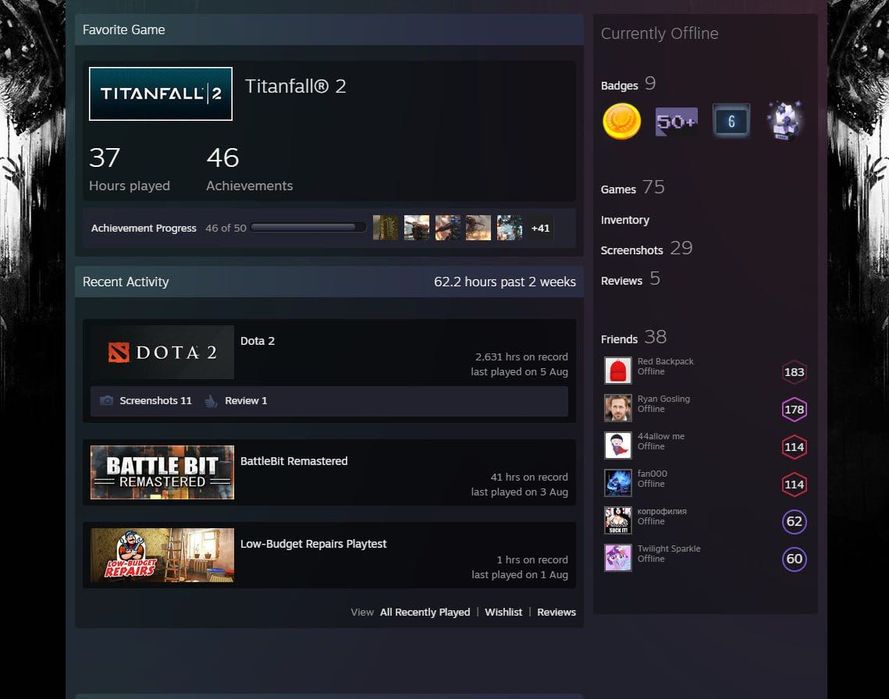Click the camera icon beside Screenshots 11
The height and width of the screenshot is (699, 889).
click(x=106, y=401)
